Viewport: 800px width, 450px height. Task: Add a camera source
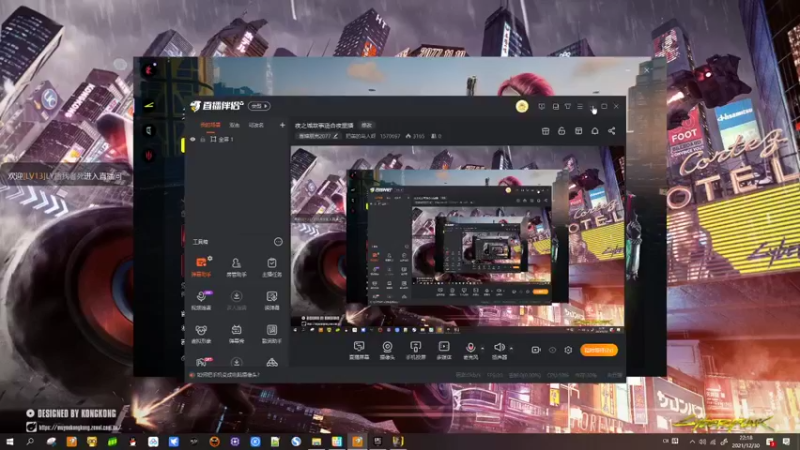pyautogui.click(x=387, y=350)
